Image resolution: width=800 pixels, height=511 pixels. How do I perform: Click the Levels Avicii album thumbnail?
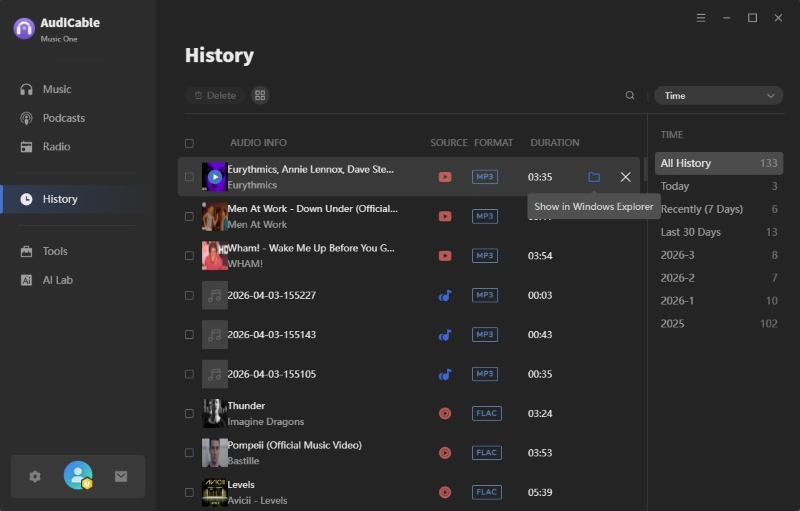pyautogui.click(x=215, y=492)
